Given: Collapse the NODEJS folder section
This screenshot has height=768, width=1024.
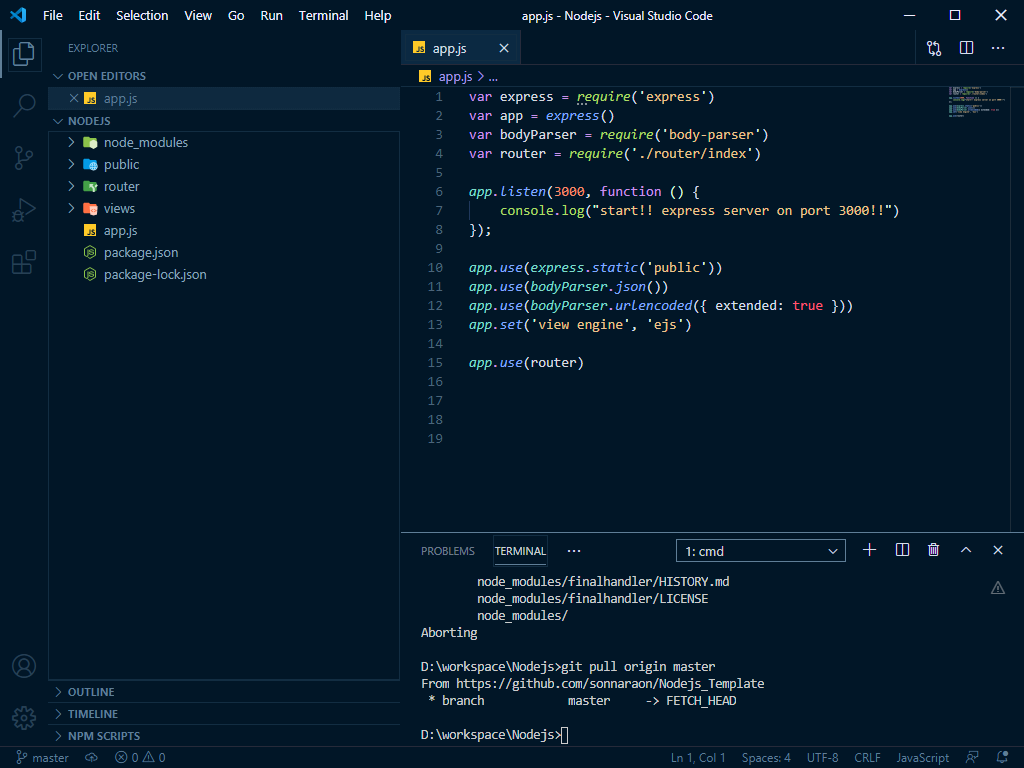Looking at the screenshot, I should click(x=225, y=121).
